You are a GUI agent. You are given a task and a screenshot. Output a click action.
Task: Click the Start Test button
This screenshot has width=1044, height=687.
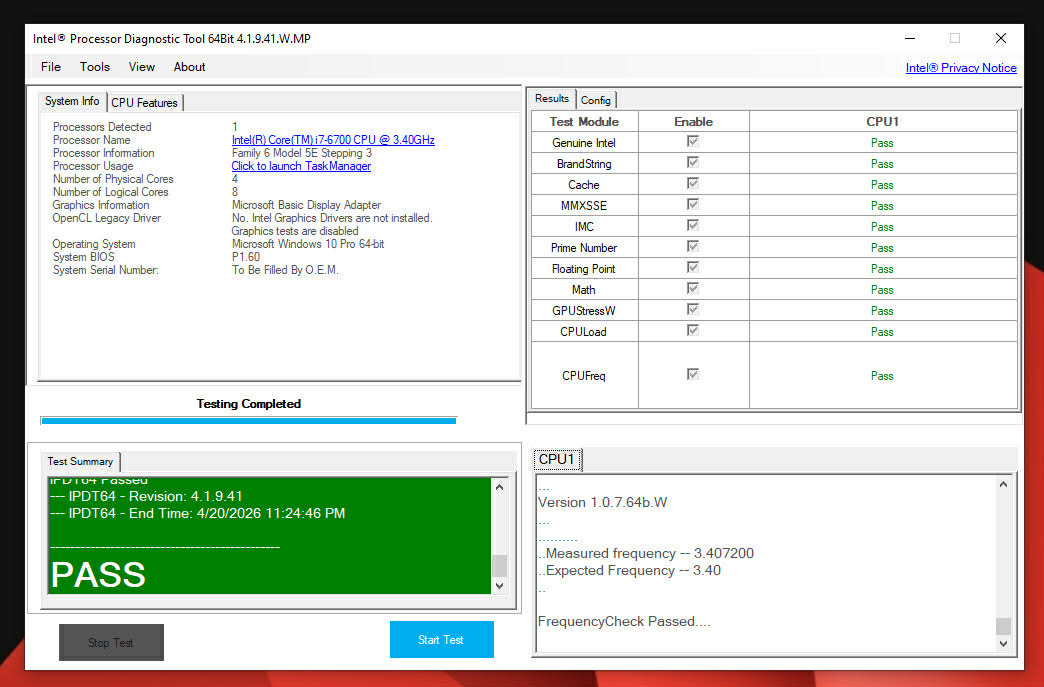click(441, 639)
